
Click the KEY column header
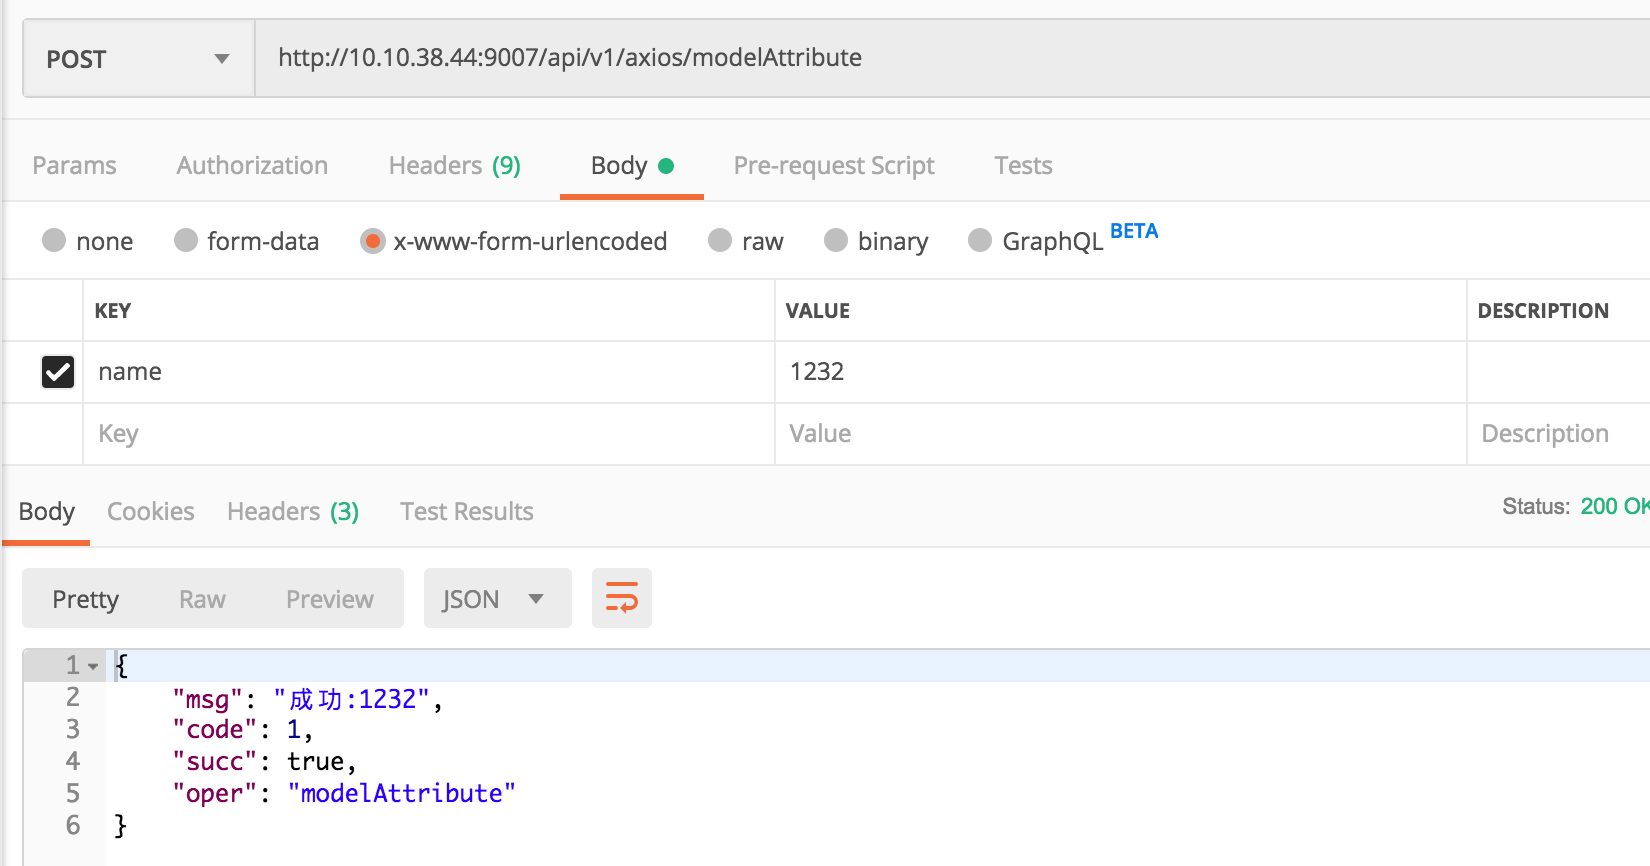[113, 311]
